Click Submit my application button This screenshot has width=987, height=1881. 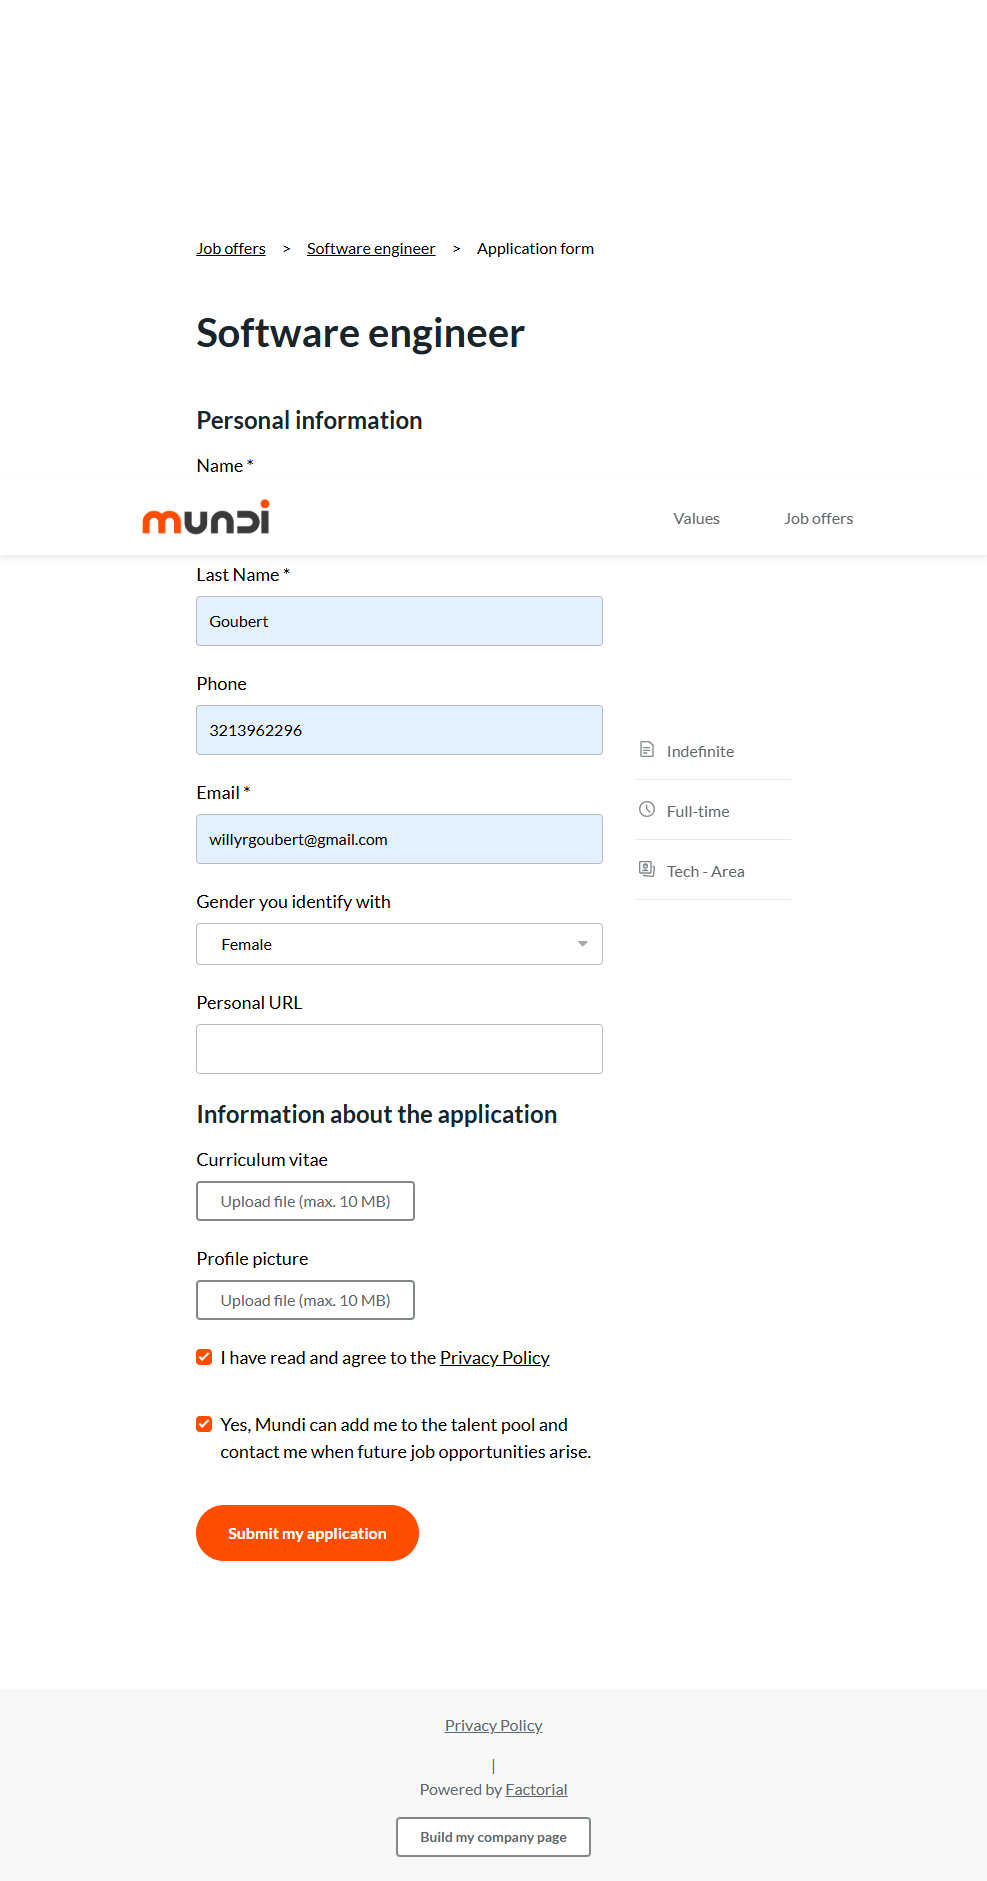[307, 1533]
